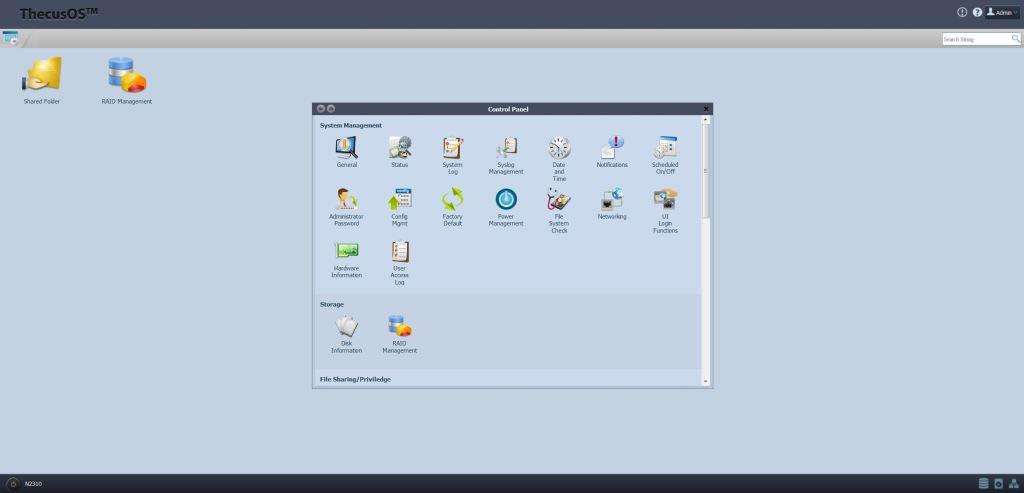The width and height of the screenshot is (1024, 493).
Task: Open Factory Default option
Action: (x=453, y=207)
